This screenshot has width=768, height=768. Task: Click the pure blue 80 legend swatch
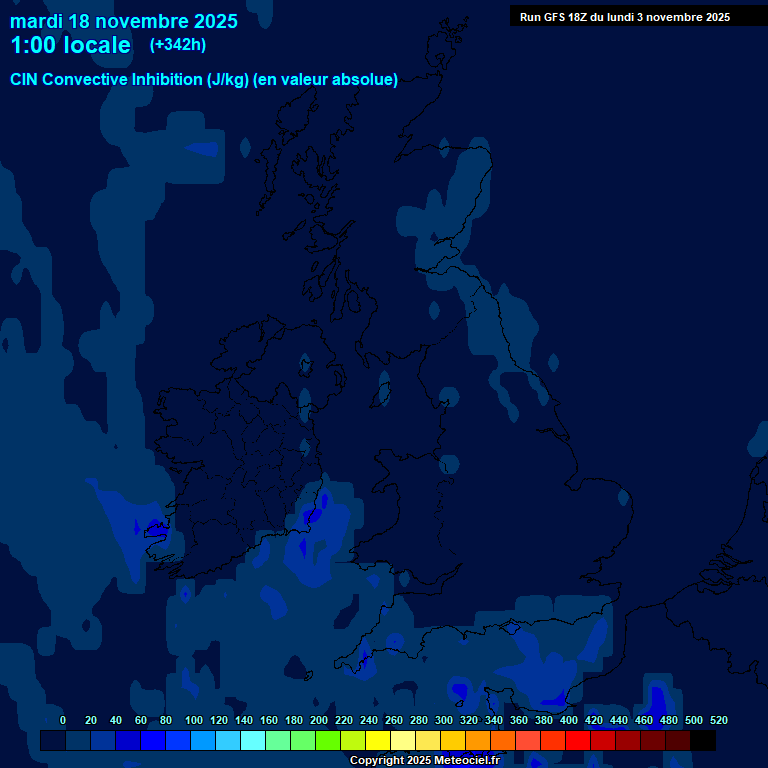pyautogui.click(x=153, y=741)
